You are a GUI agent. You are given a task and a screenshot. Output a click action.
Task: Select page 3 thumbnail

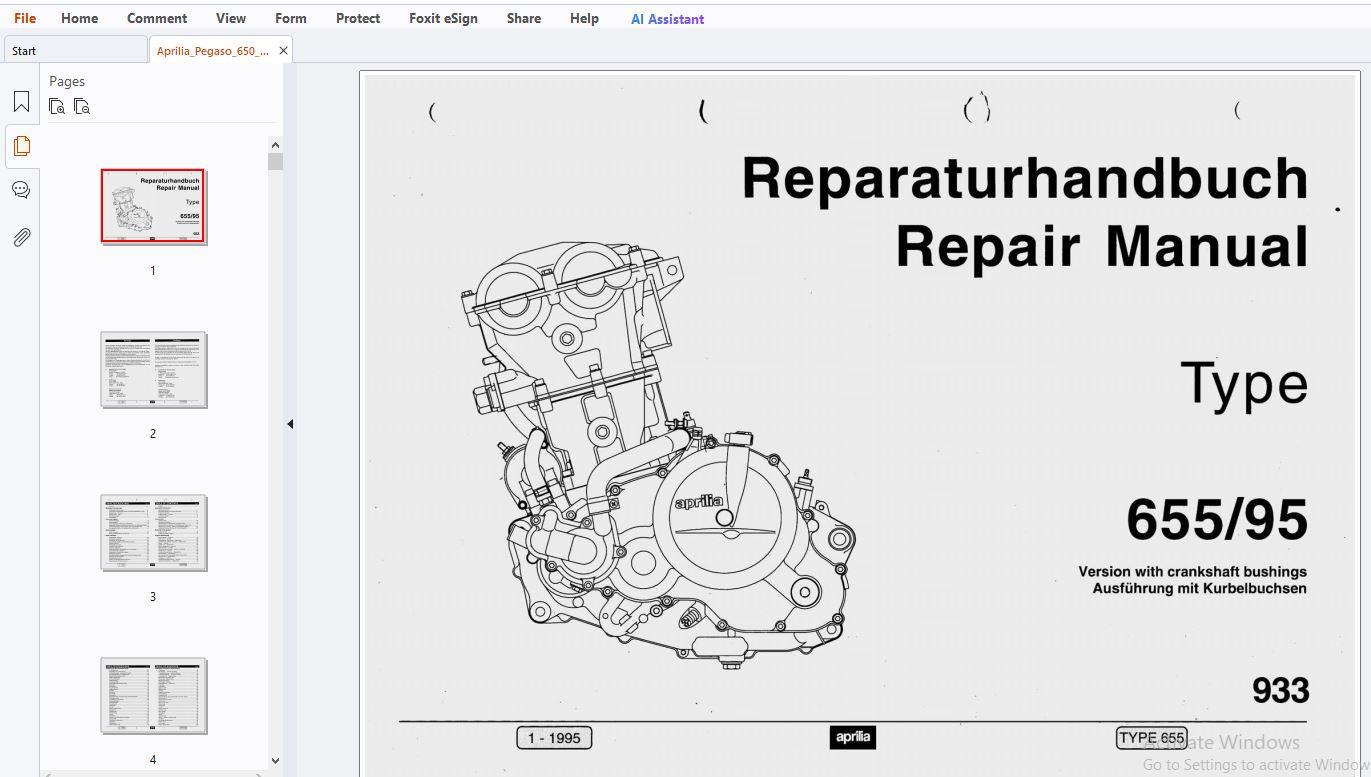[x=153, y=532]
